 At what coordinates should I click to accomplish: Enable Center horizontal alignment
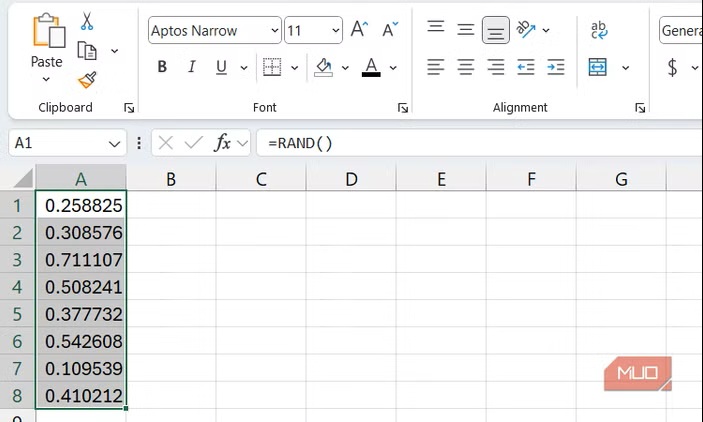466,67
